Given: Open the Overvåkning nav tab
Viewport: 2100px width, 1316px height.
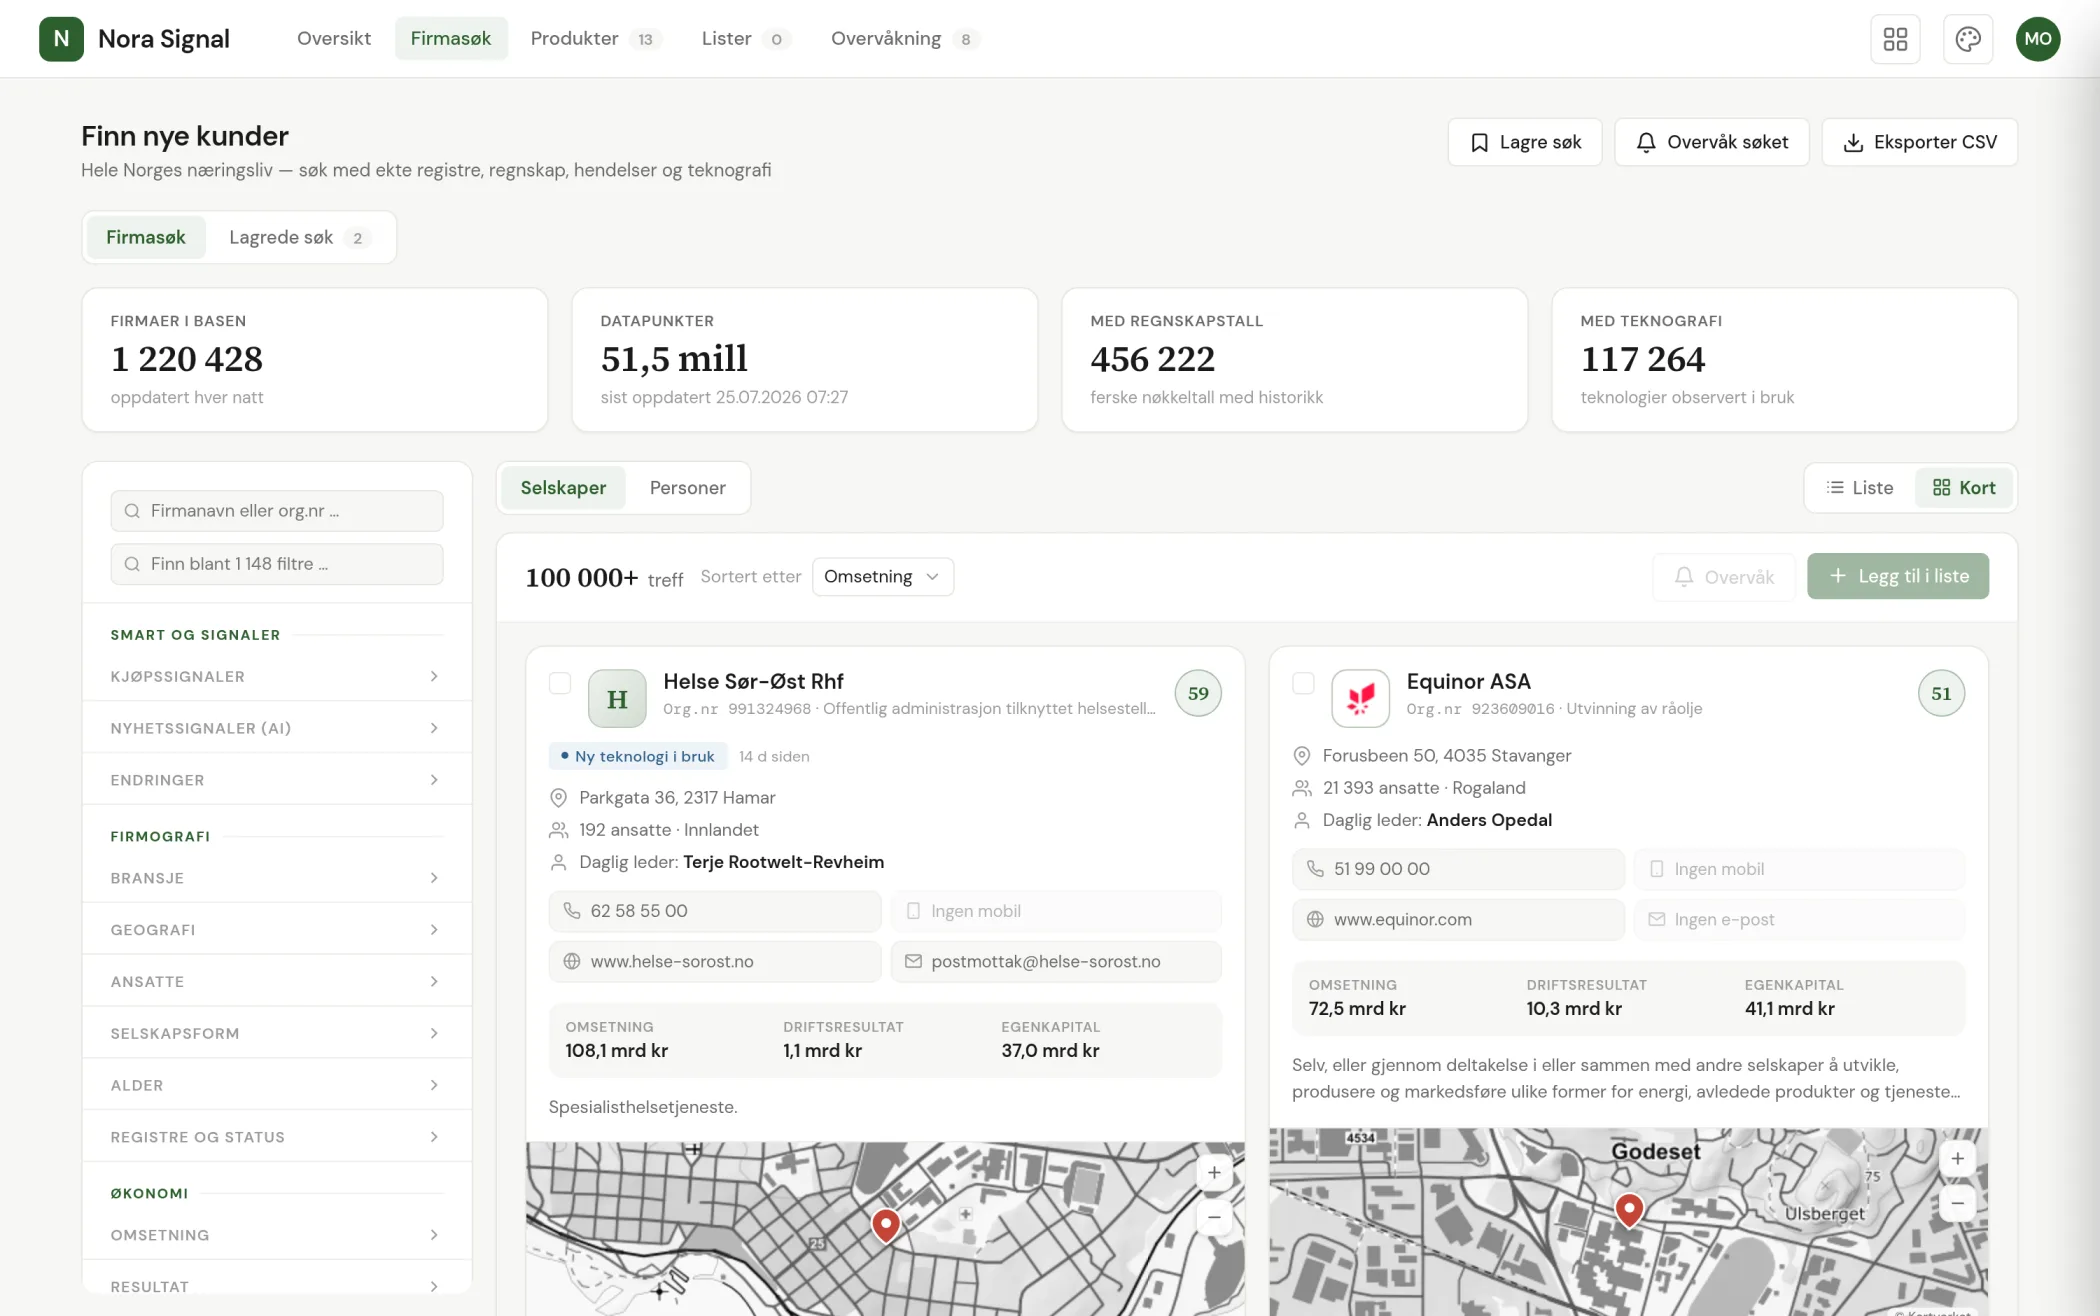Looking at the screenshot, I should pyautogui.click(x=904, y=39).
